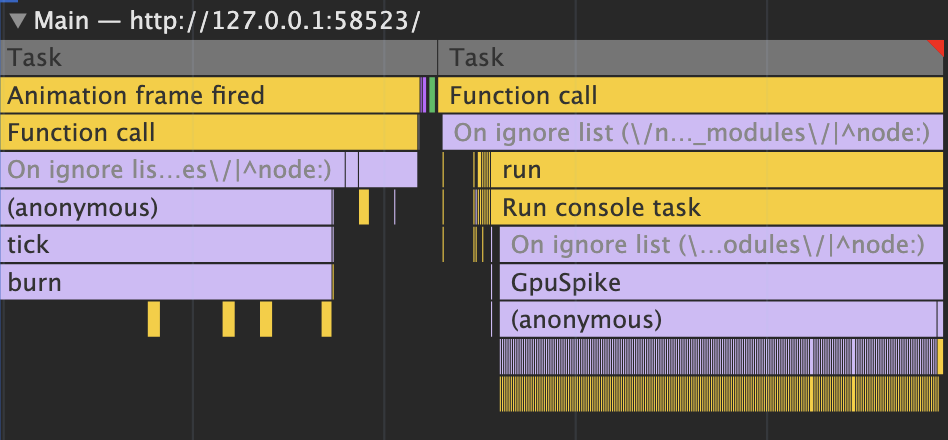Image resolution: width=948 pixels, height=440 pixels.
Task: Click the small green block after Animation frame
Action: [432, 96]
